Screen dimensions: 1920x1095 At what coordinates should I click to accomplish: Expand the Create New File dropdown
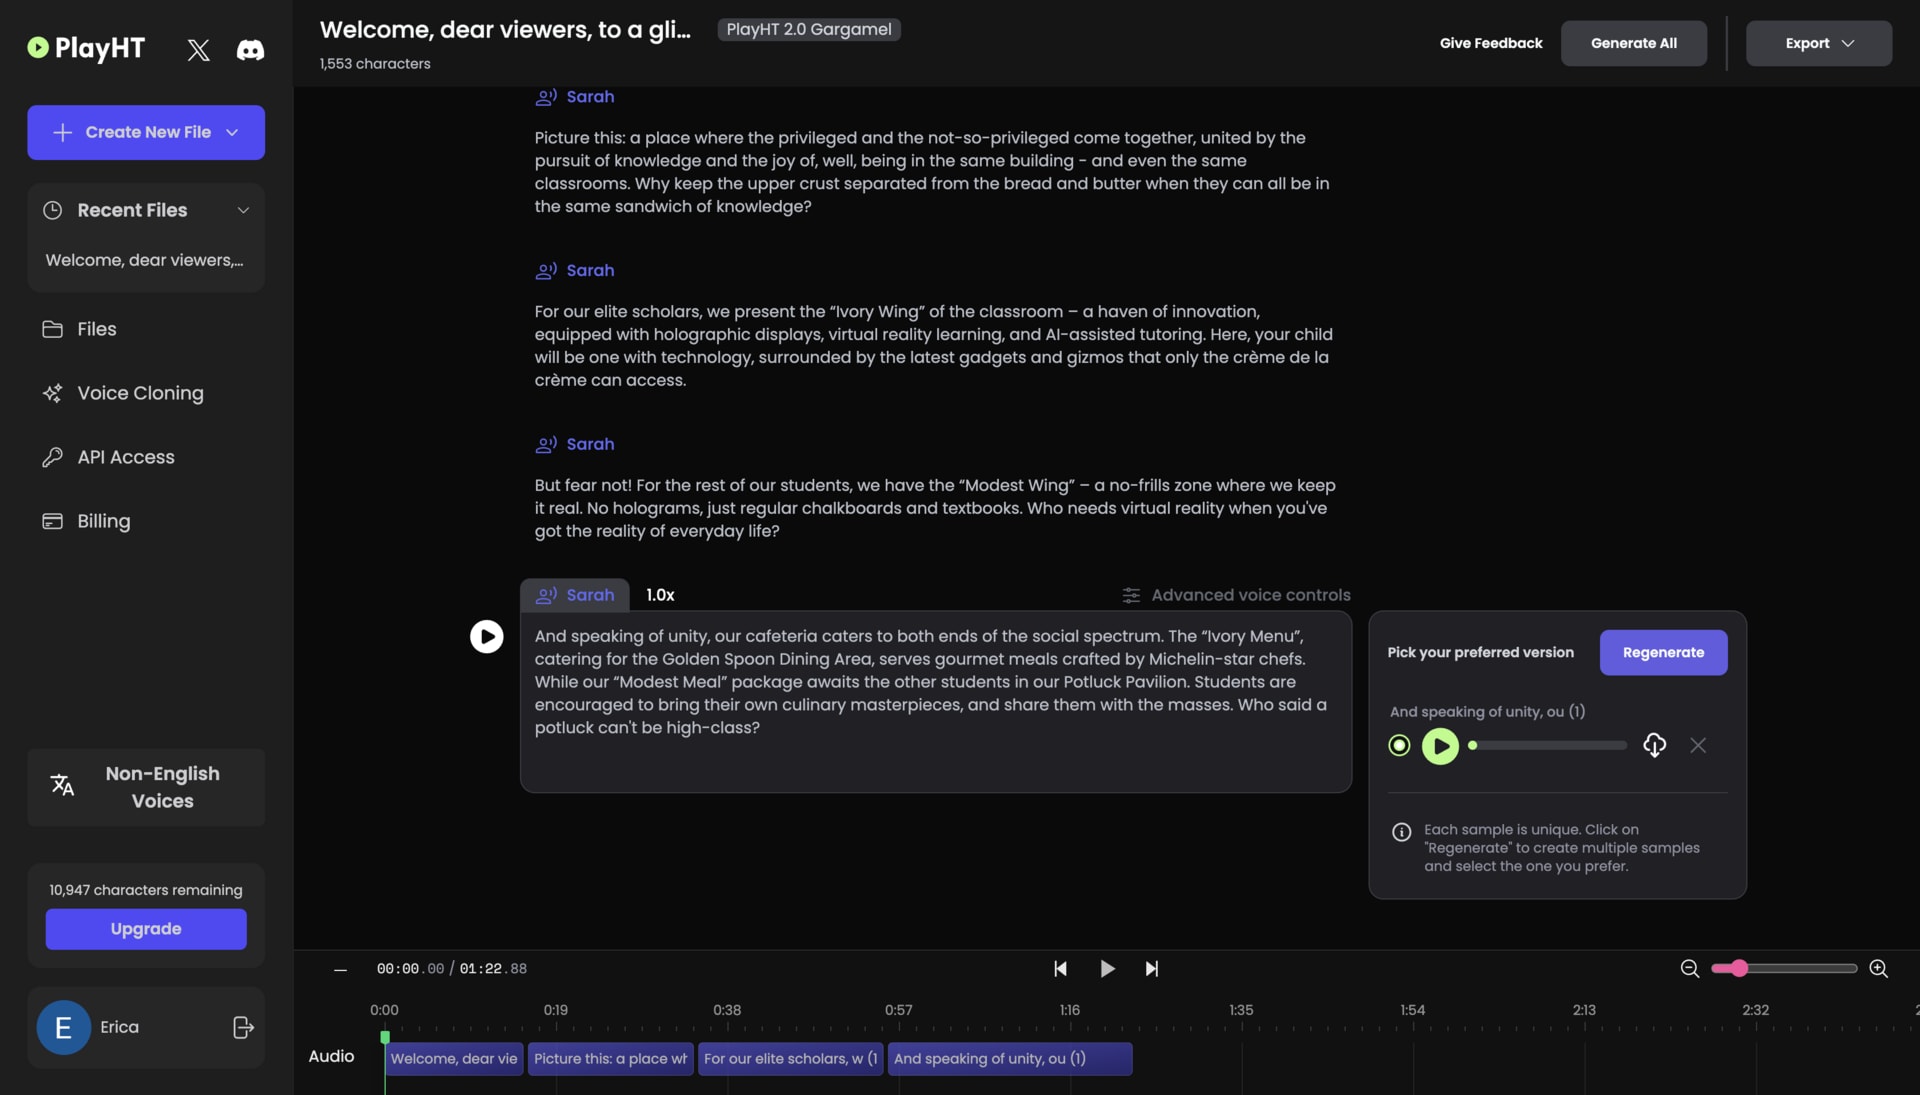click(x=232, y=132)
